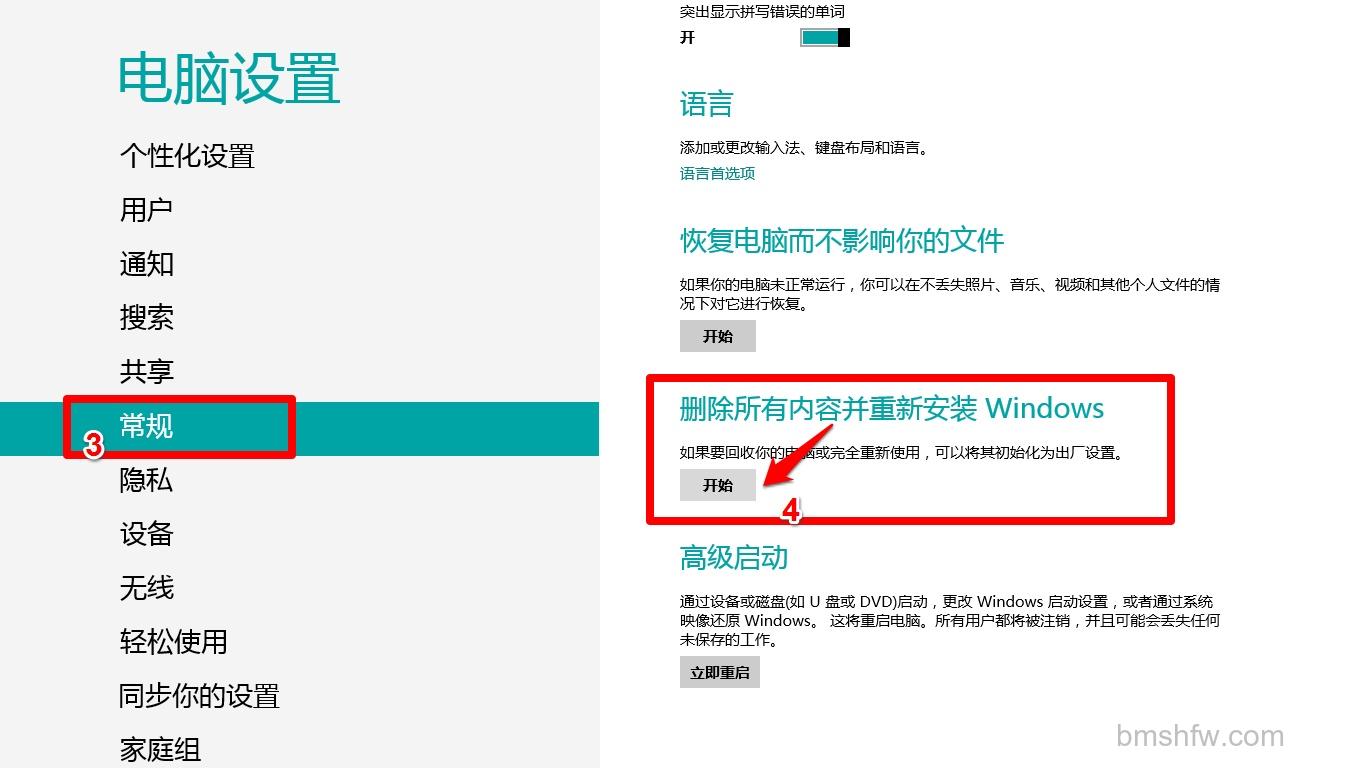Open 同步你的设置 category
The width and height of the screenshot is (1366, 768).
199,696
